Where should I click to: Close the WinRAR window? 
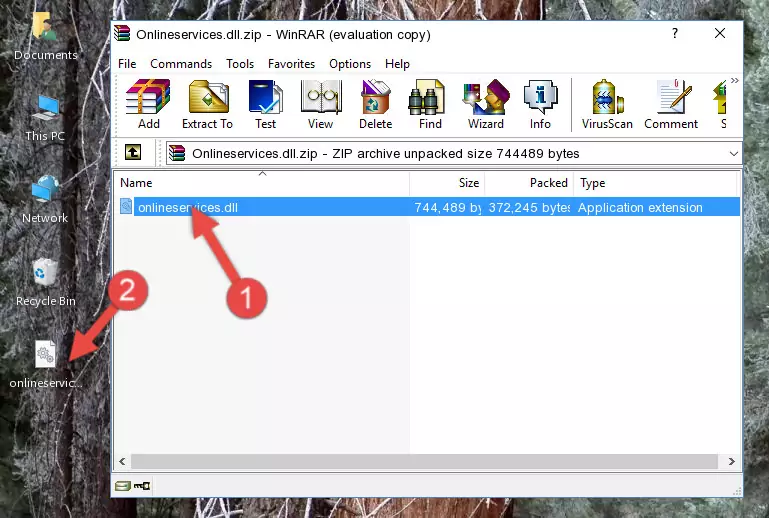click(719, 33)
